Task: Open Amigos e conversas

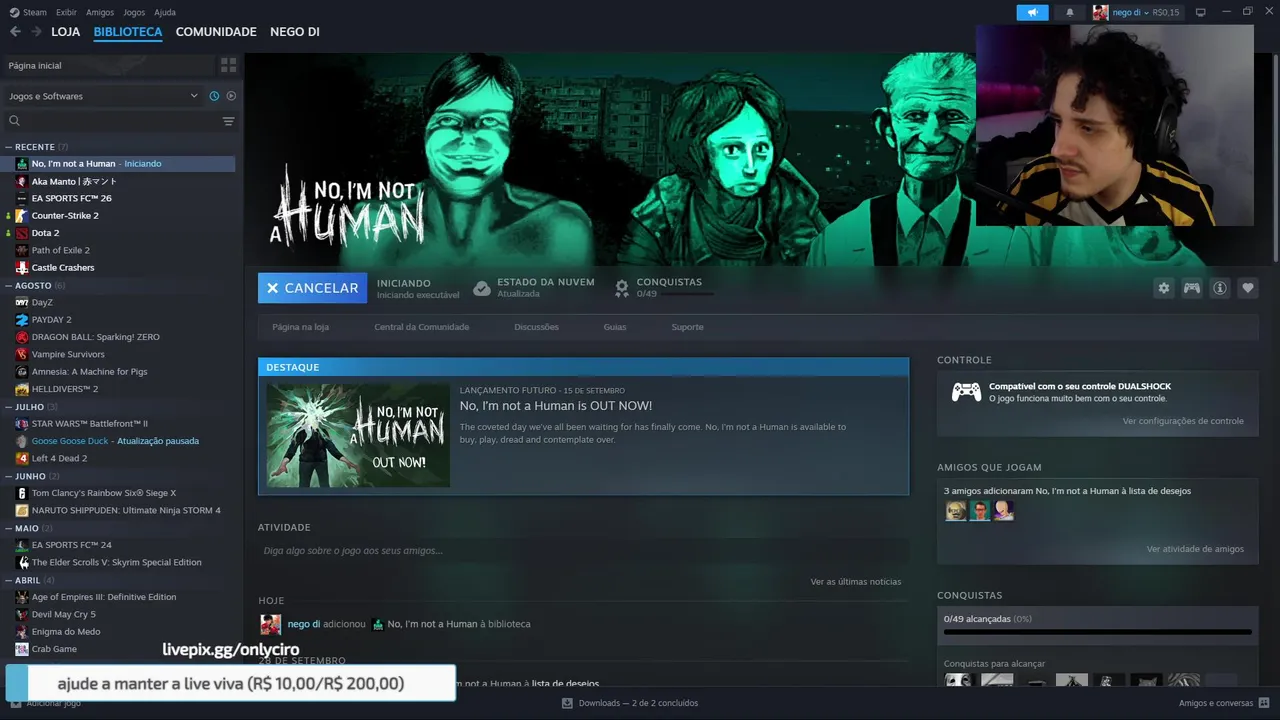Action: [1223, 703]
